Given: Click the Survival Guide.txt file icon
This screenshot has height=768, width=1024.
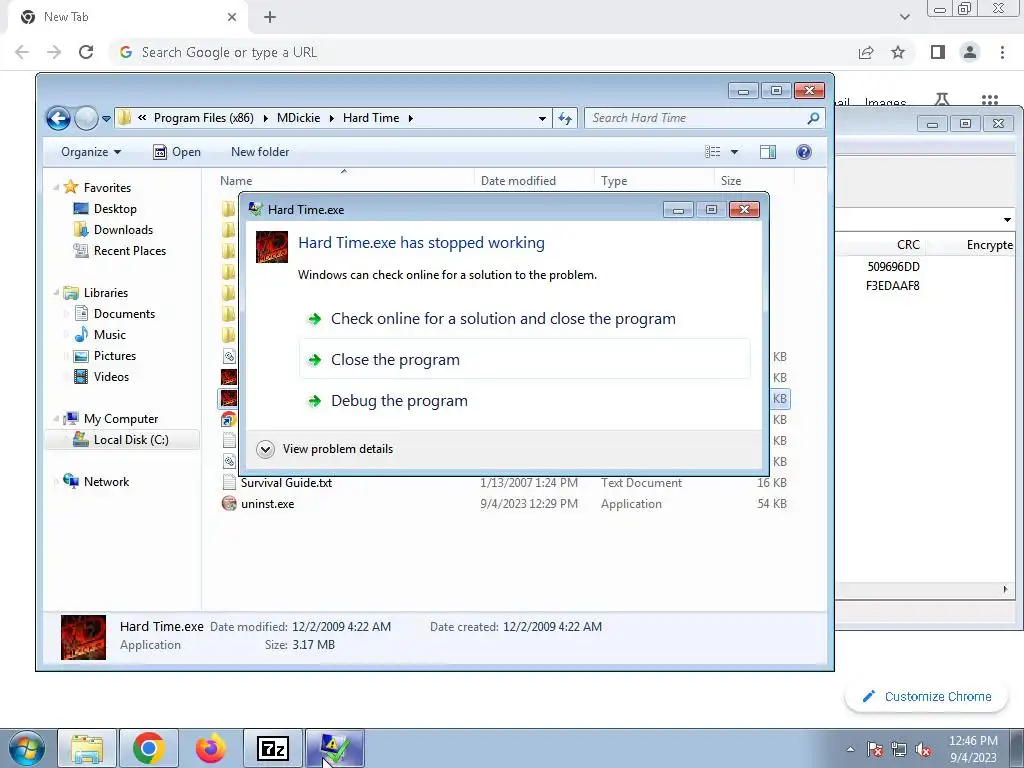Looking at the screenshot, I should pyautogui.click(x=229, y=483).
